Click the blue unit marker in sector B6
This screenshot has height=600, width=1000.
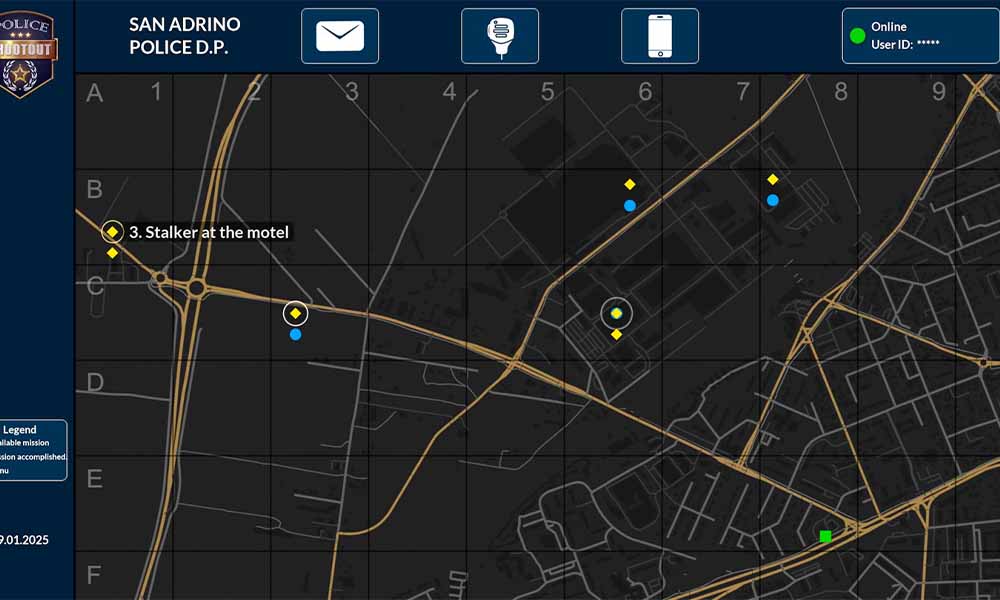pyautogui.click(x=630, y=204)
